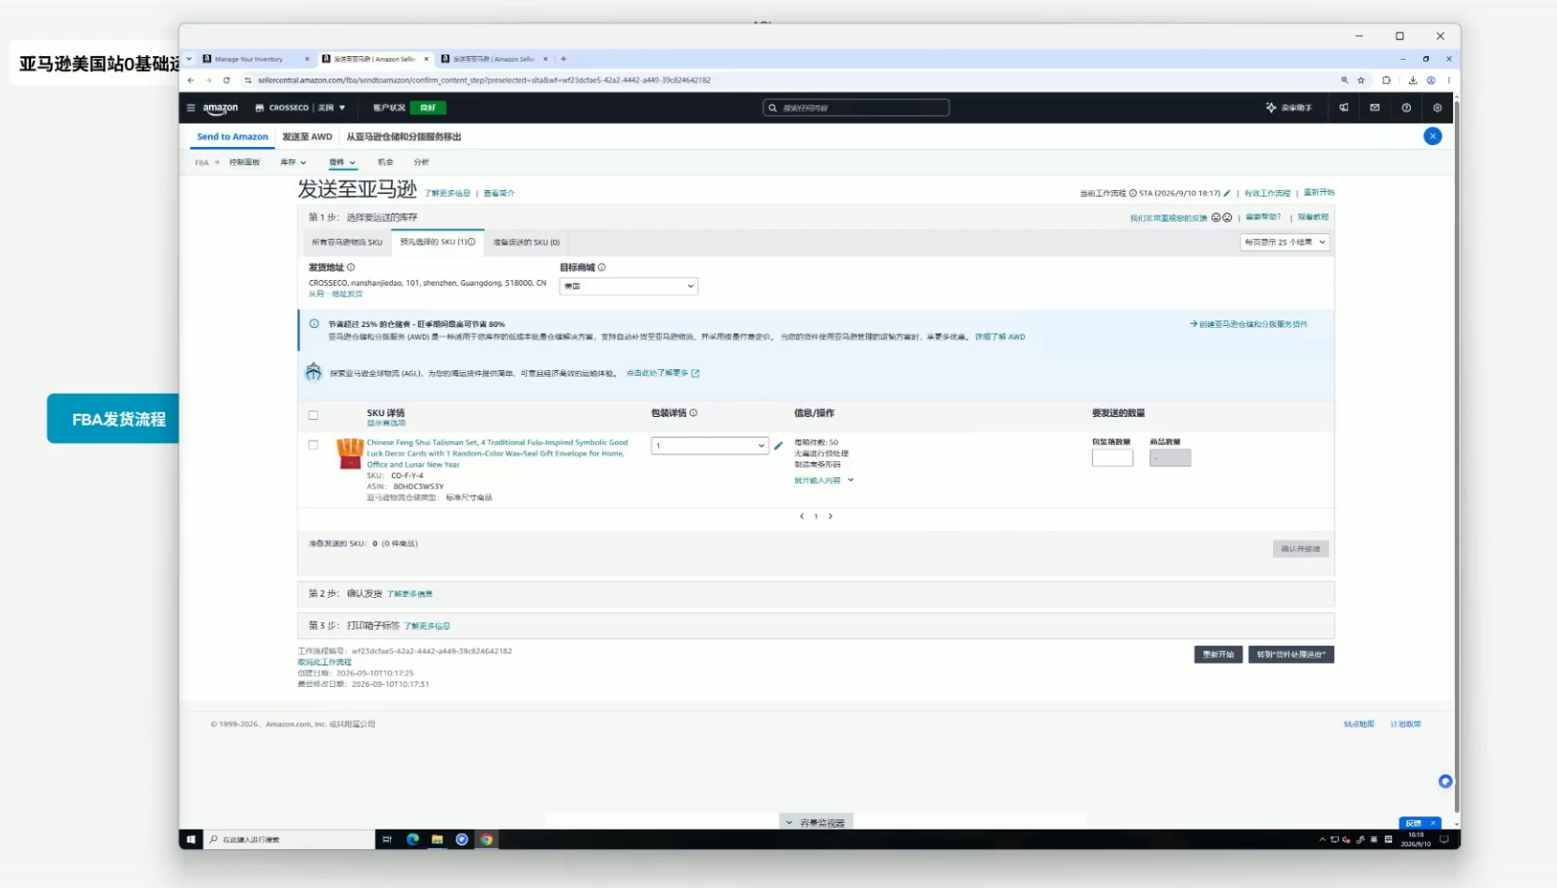
Task: Close the panel with the blue X button
Action: coord(1433,136)
